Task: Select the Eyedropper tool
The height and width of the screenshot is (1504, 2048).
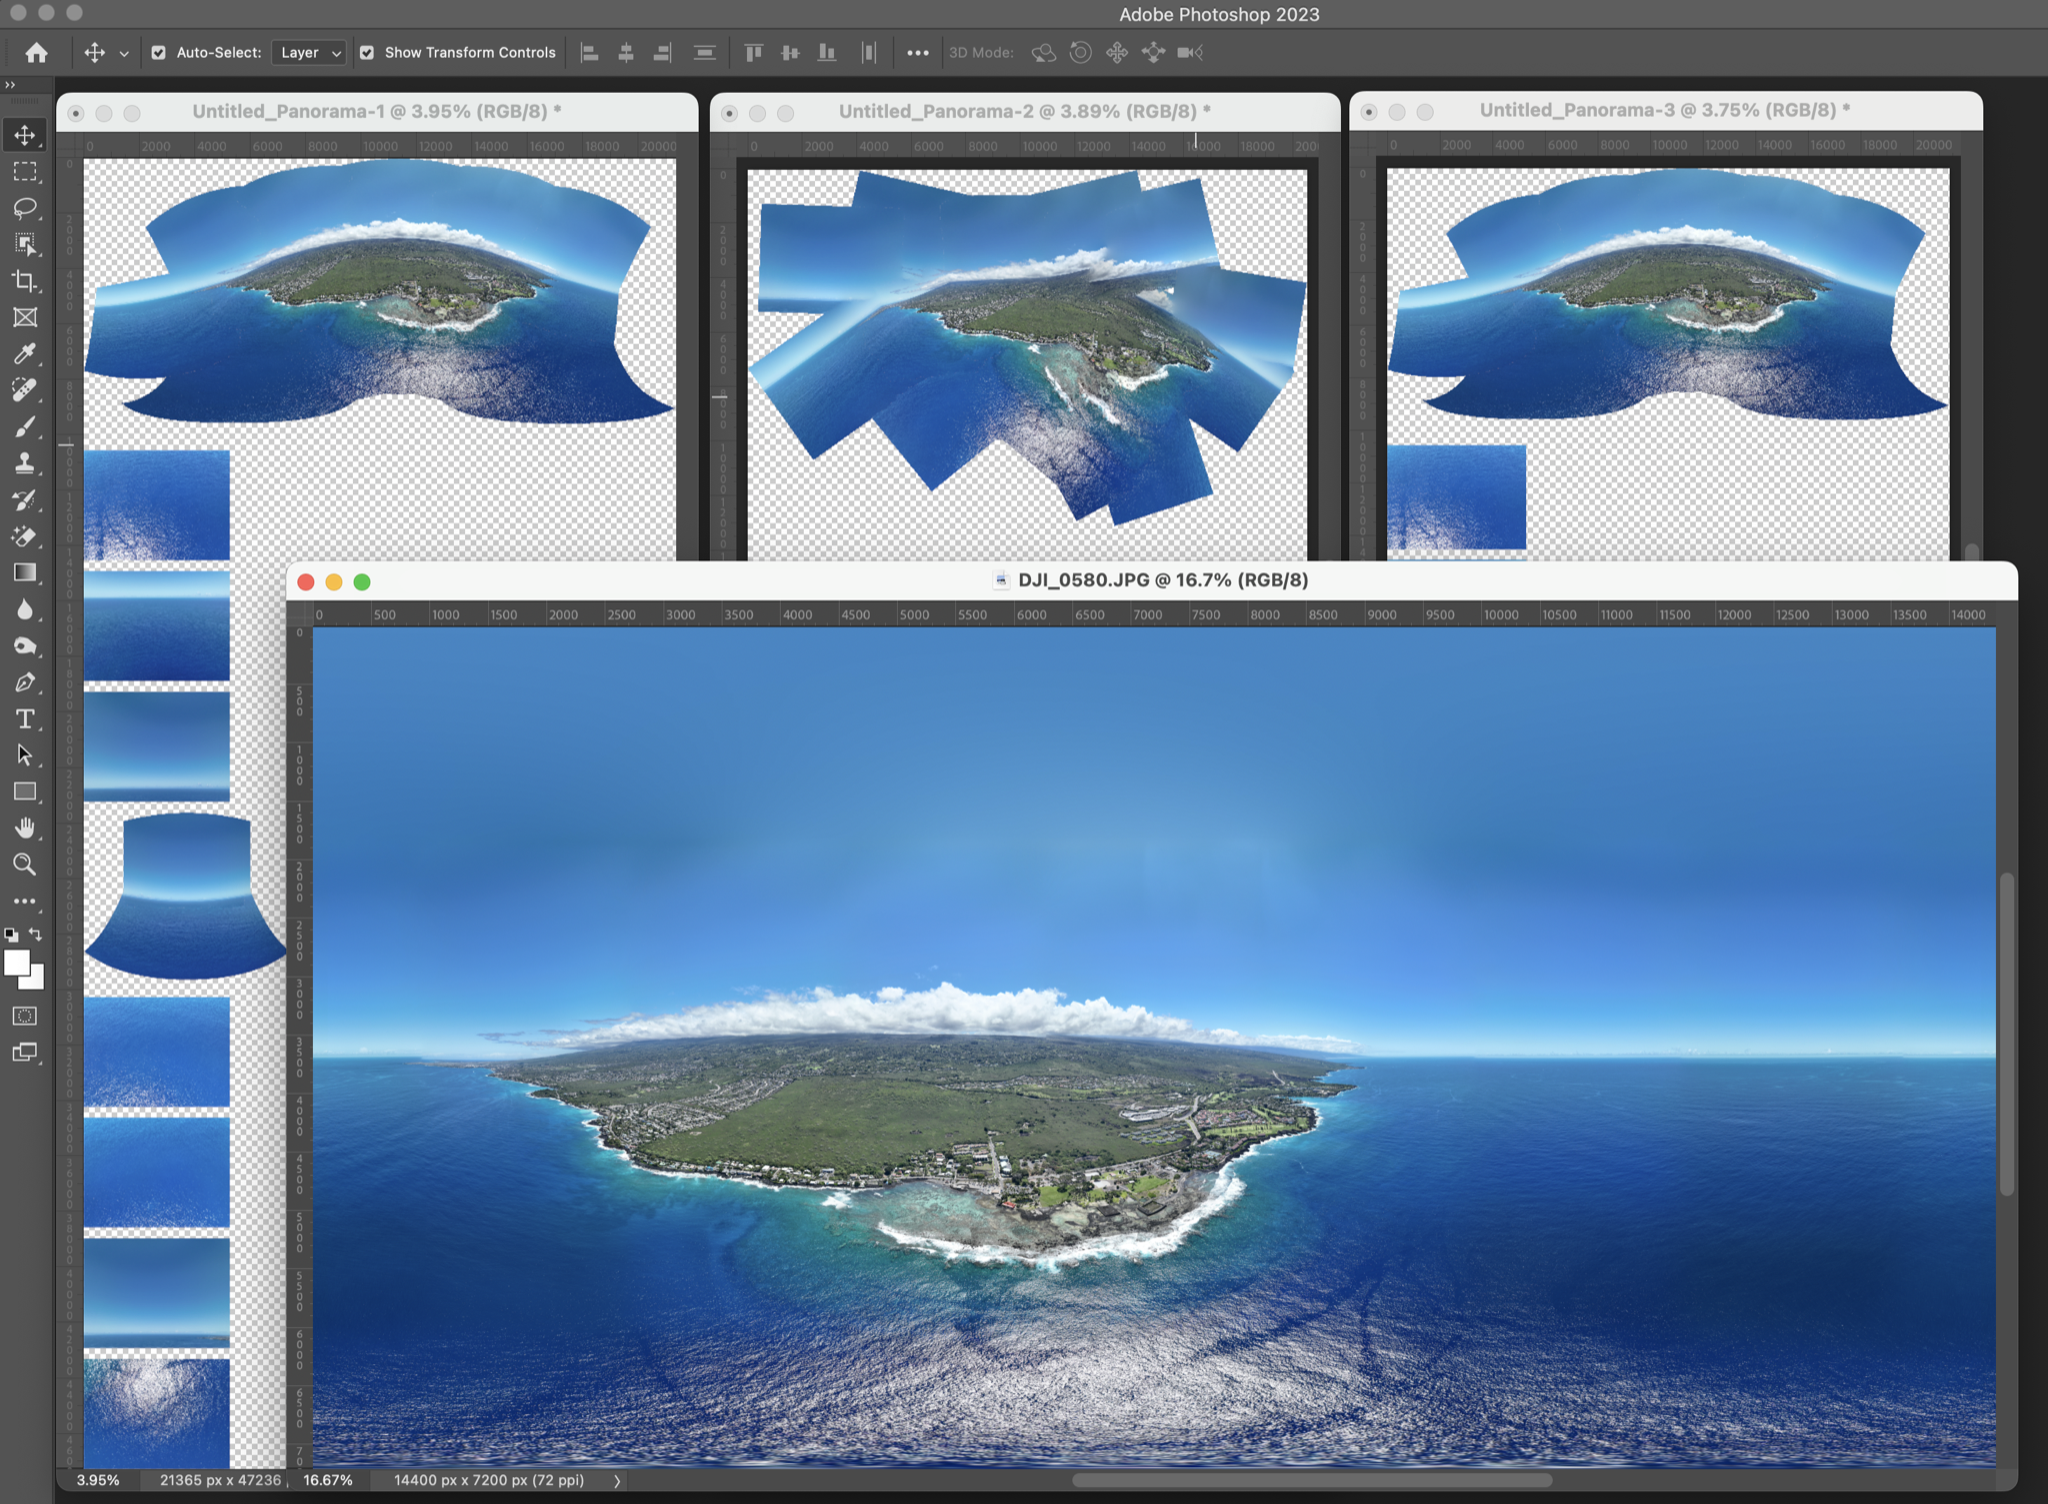Action: coord(25,354)
